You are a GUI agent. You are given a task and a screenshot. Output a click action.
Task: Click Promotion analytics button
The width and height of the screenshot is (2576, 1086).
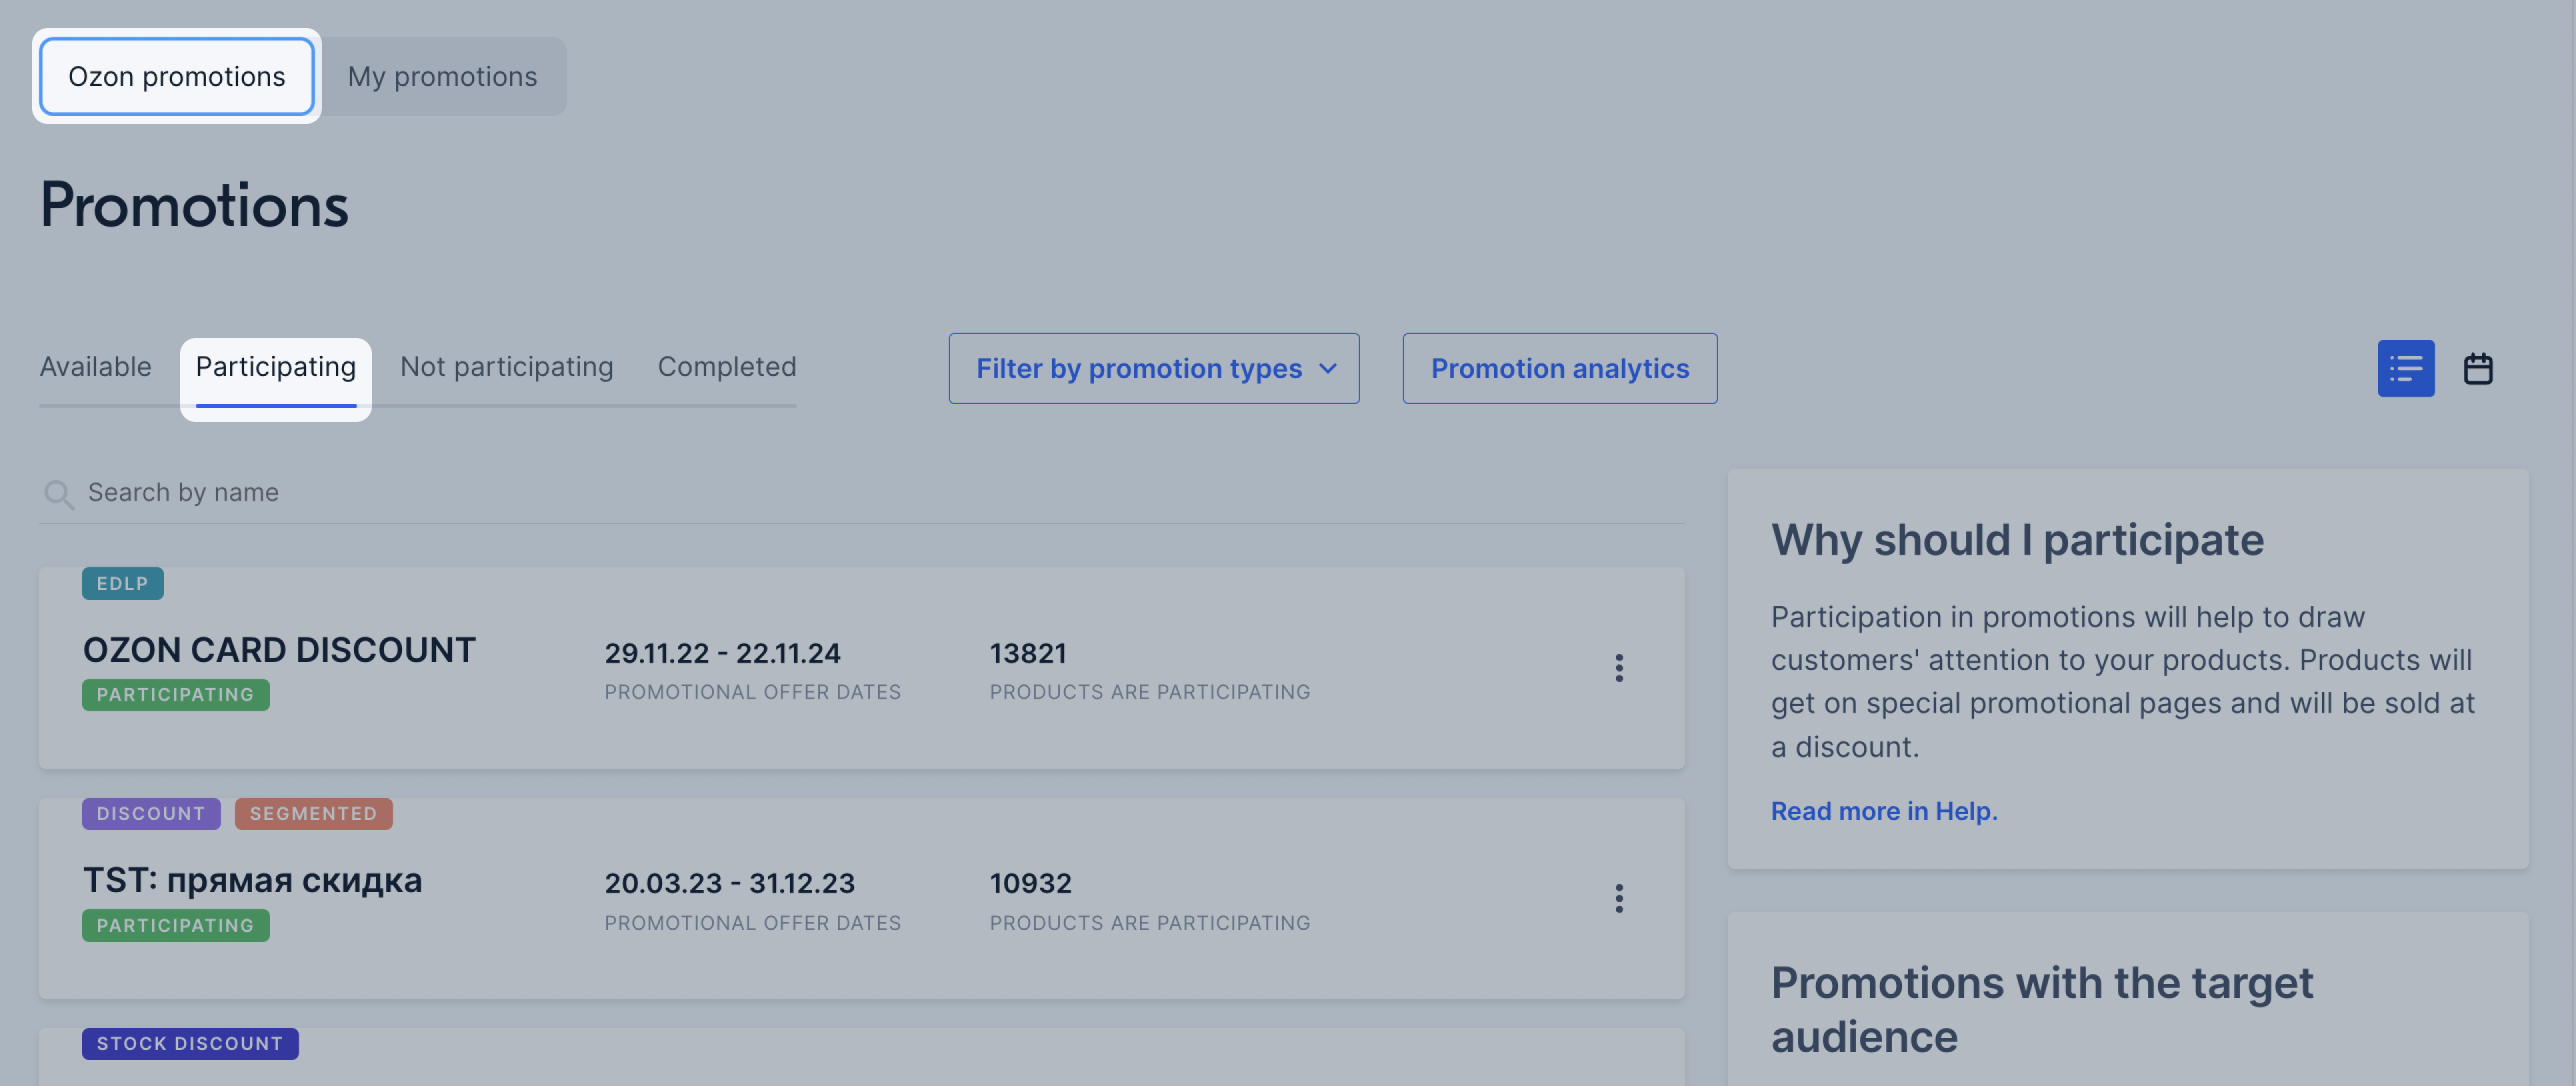pos(1559,369)
